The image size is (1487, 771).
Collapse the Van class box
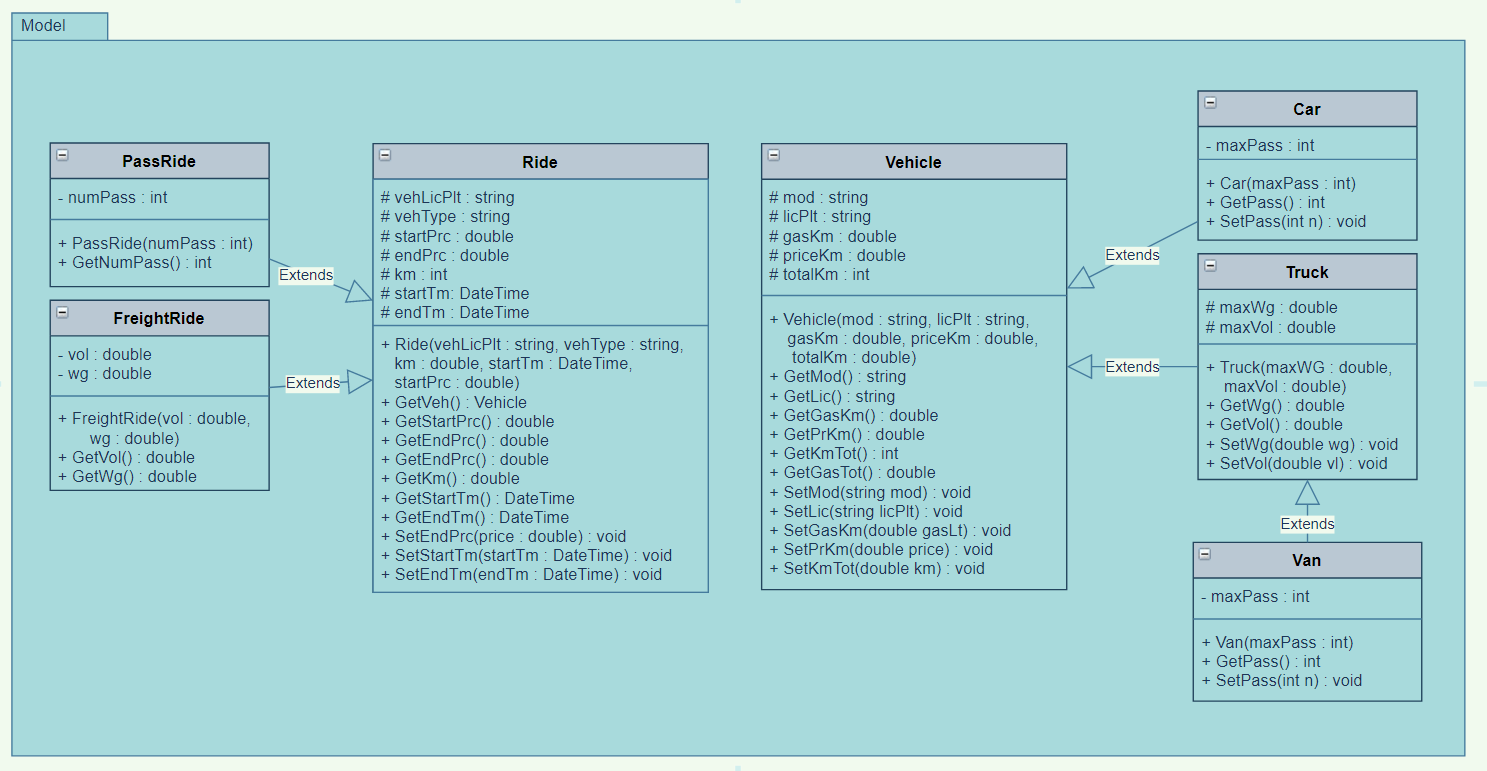tap(1205, 553)
